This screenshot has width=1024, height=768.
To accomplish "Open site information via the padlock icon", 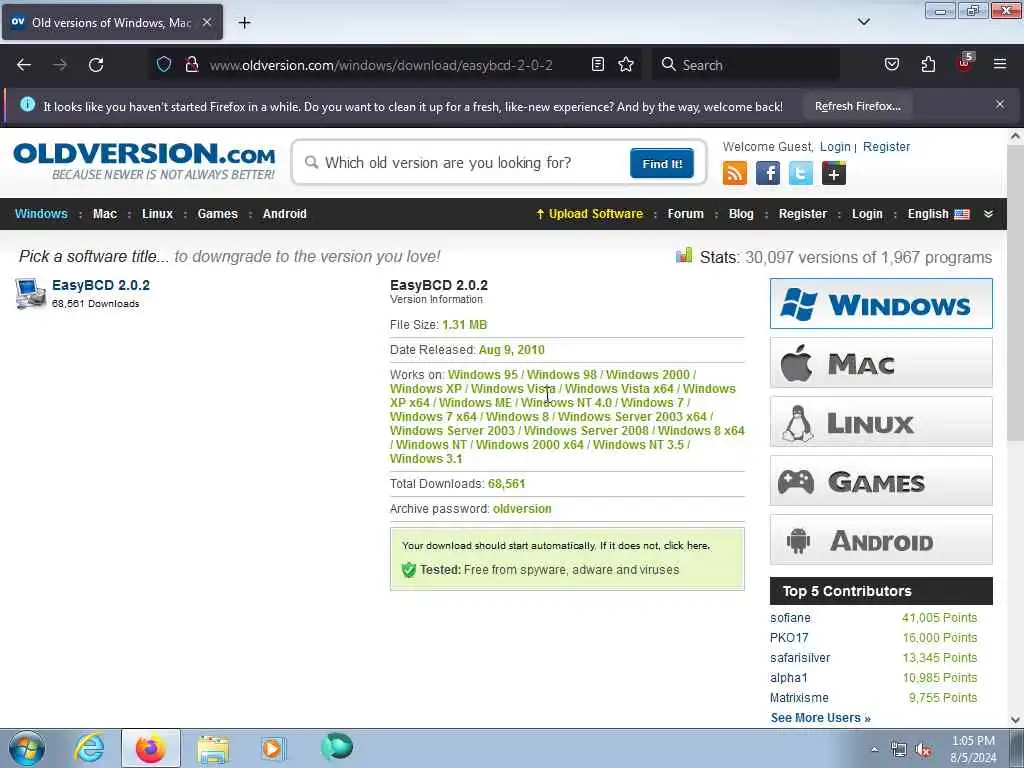I will point(191,64).
